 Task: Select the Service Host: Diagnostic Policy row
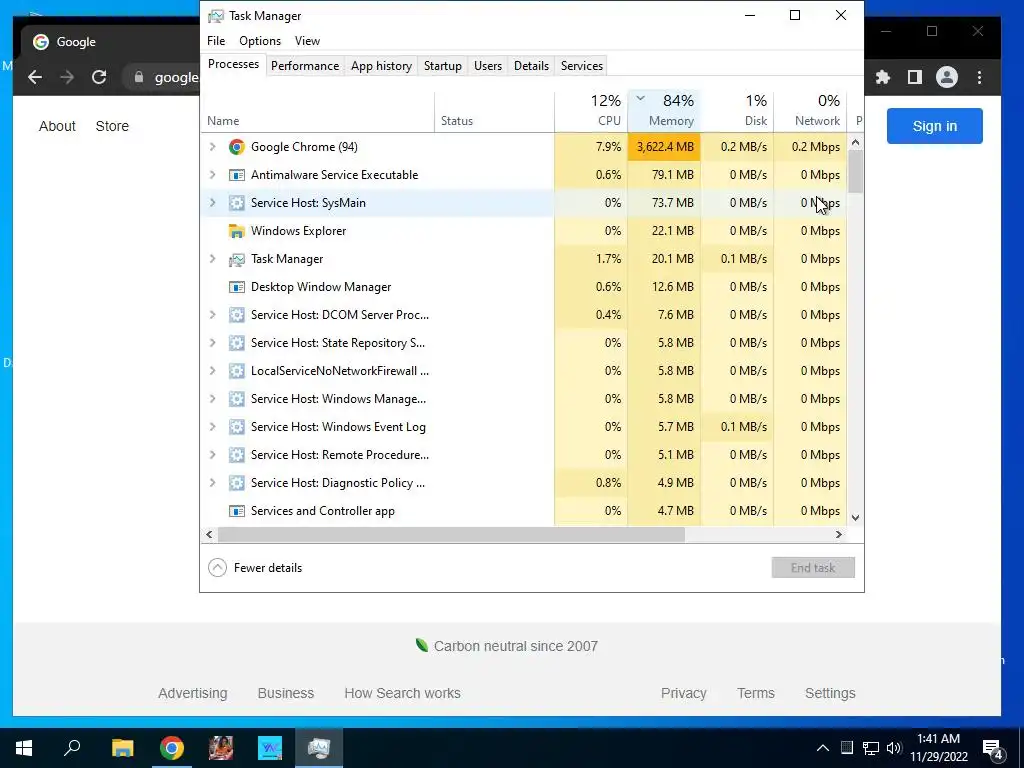[x=524, y=483]
